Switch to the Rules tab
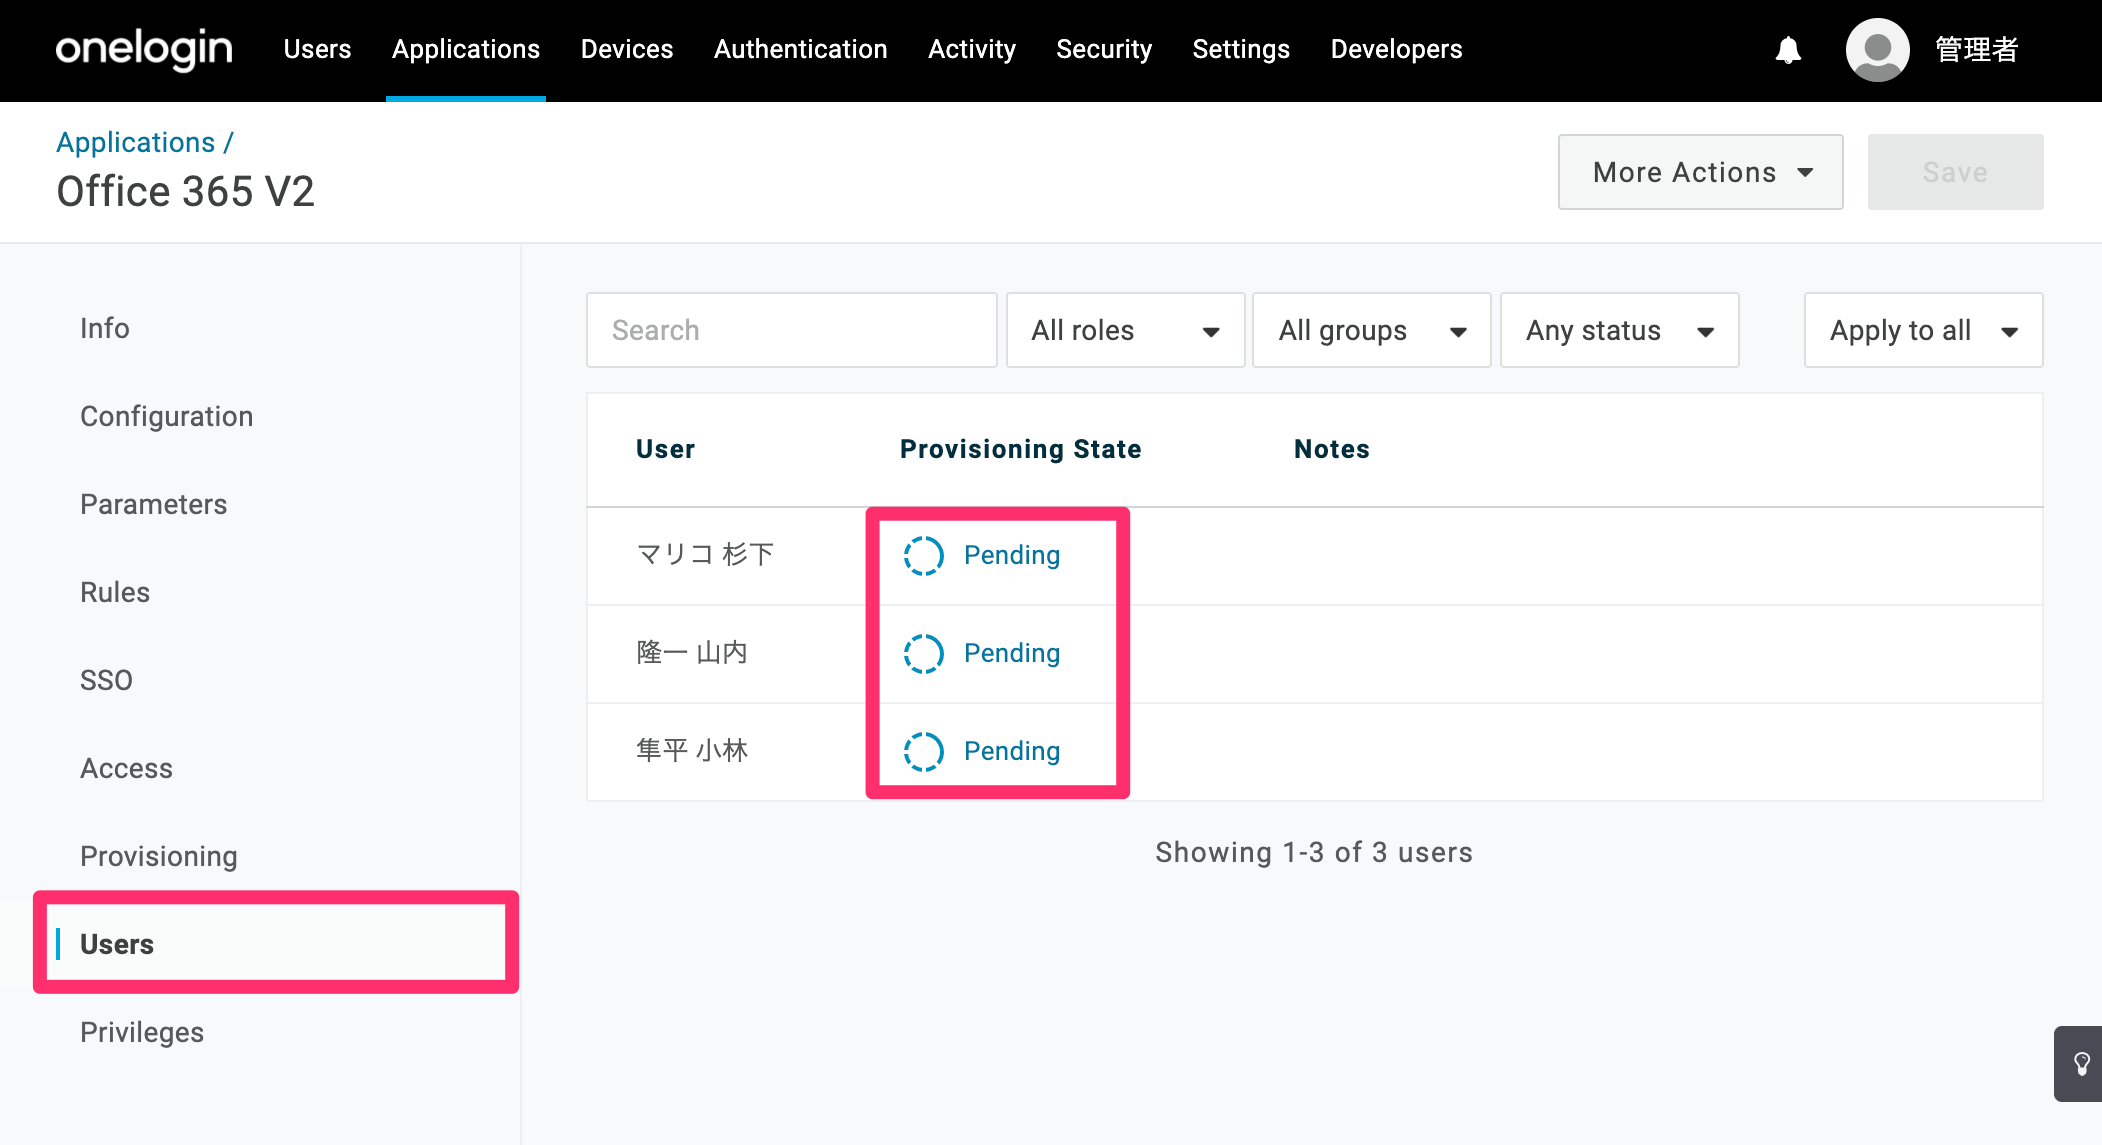Image resolution: width=2102 pixels, height=1145 pixels. 115,592
